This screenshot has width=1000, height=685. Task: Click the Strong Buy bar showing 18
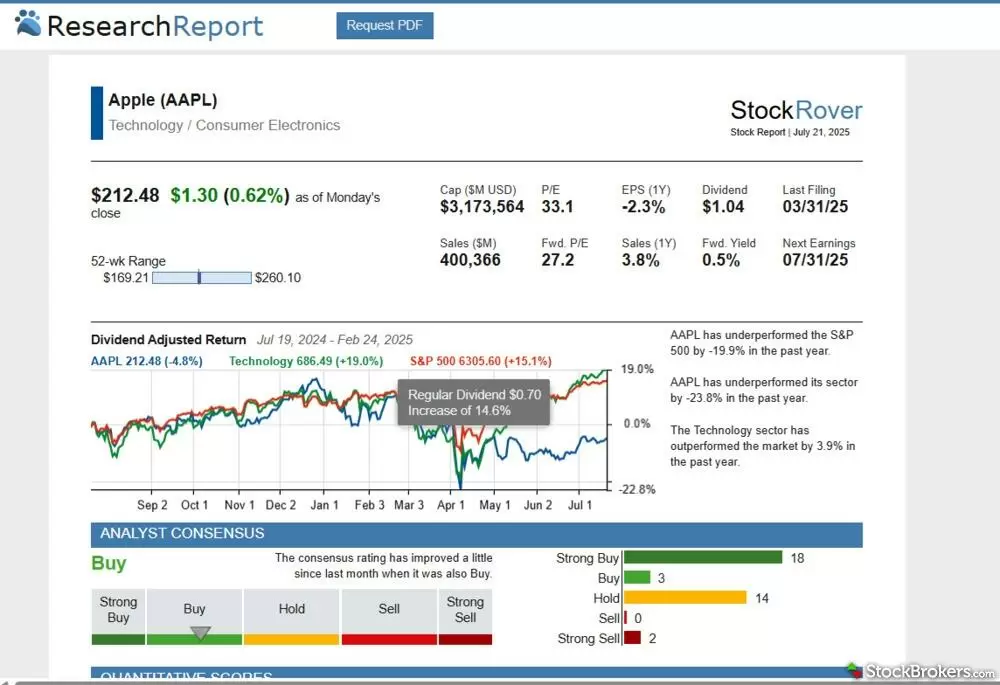(703, 557)
